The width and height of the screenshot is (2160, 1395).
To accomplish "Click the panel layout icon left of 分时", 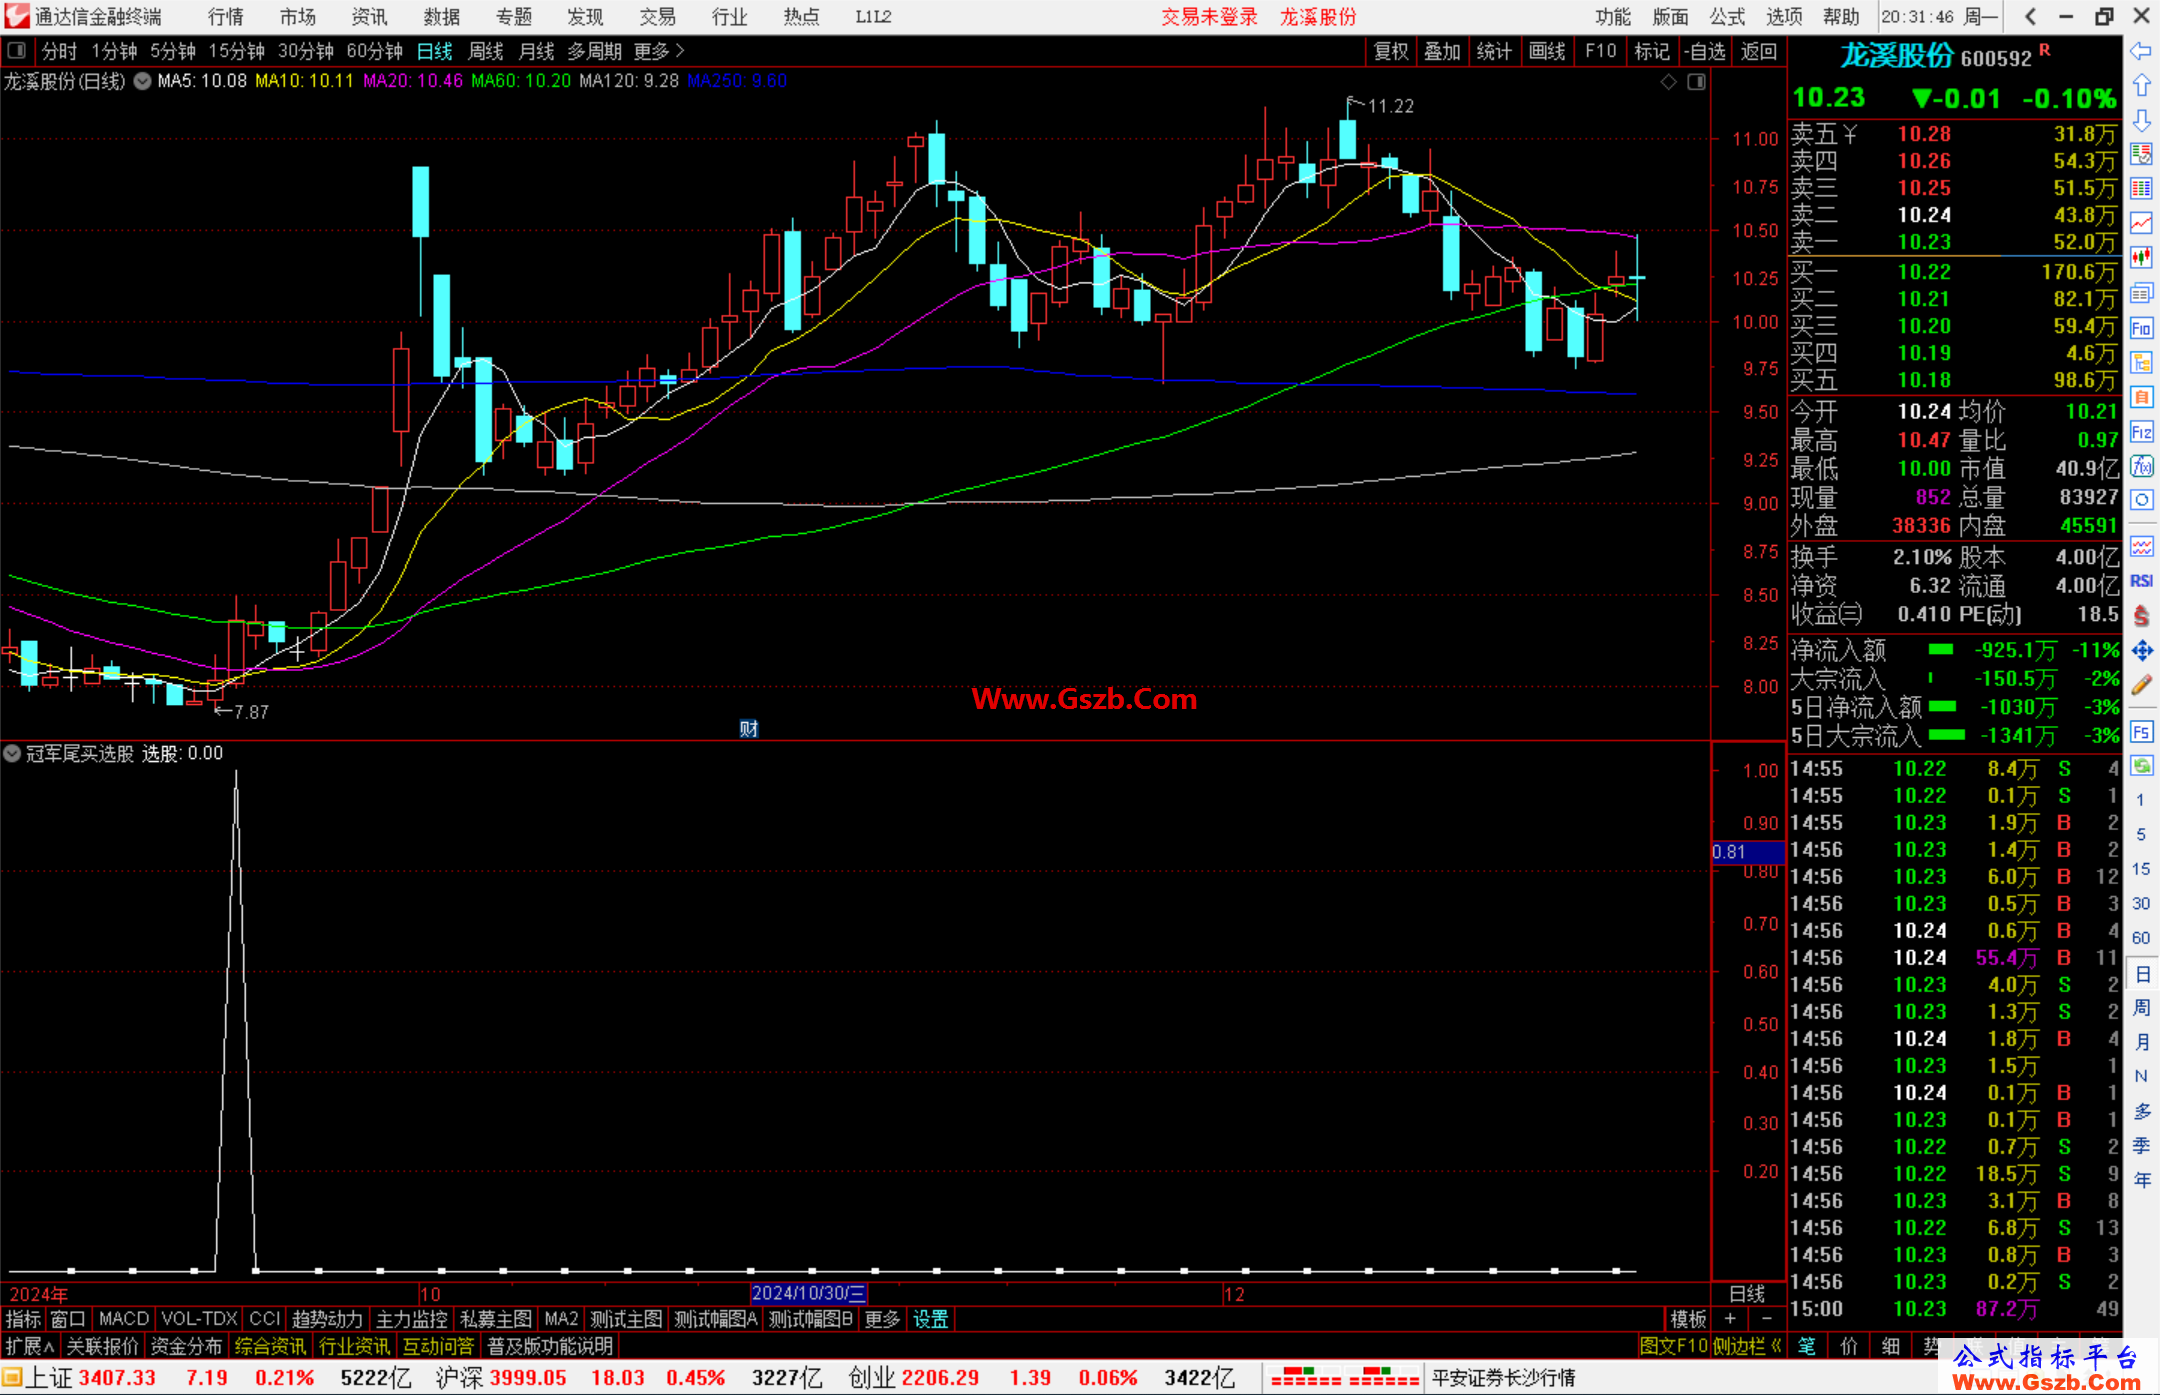I will (x=16, y=50).
